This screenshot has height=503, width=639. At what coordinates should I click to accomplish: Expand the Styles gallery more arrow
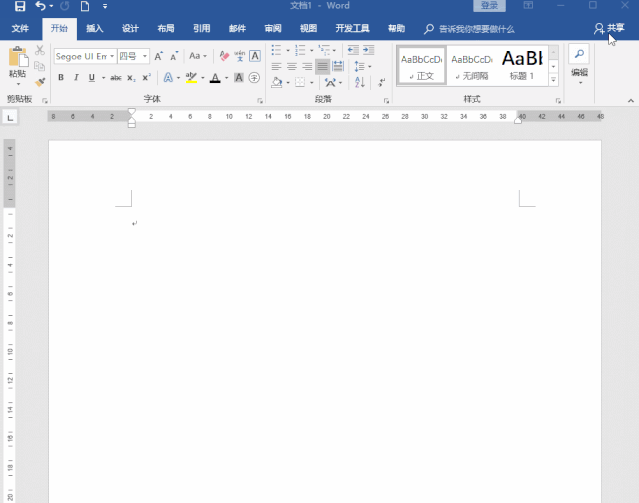tap(555, 80)
